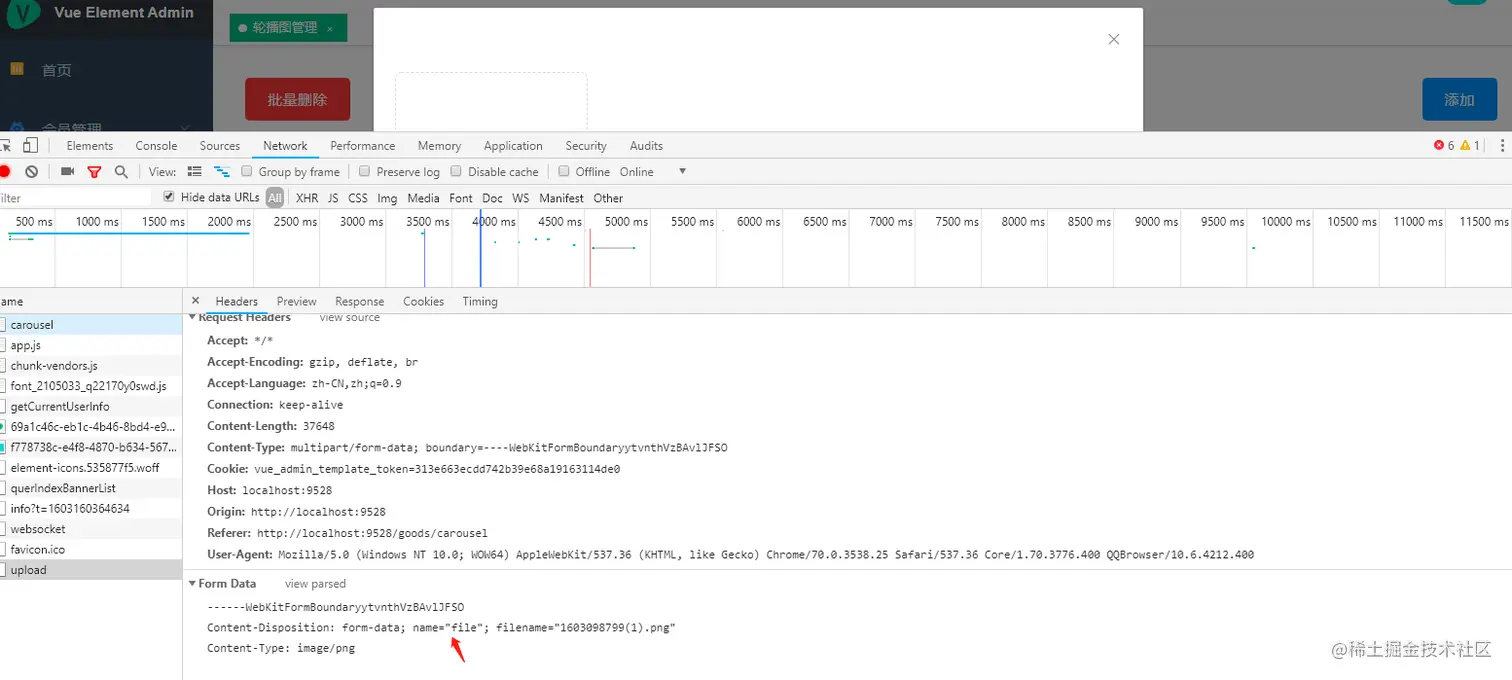Viewport: 1512px width, 680px height.
Task: Capture screenshots camera icon
Action: [x=68, y=172]
